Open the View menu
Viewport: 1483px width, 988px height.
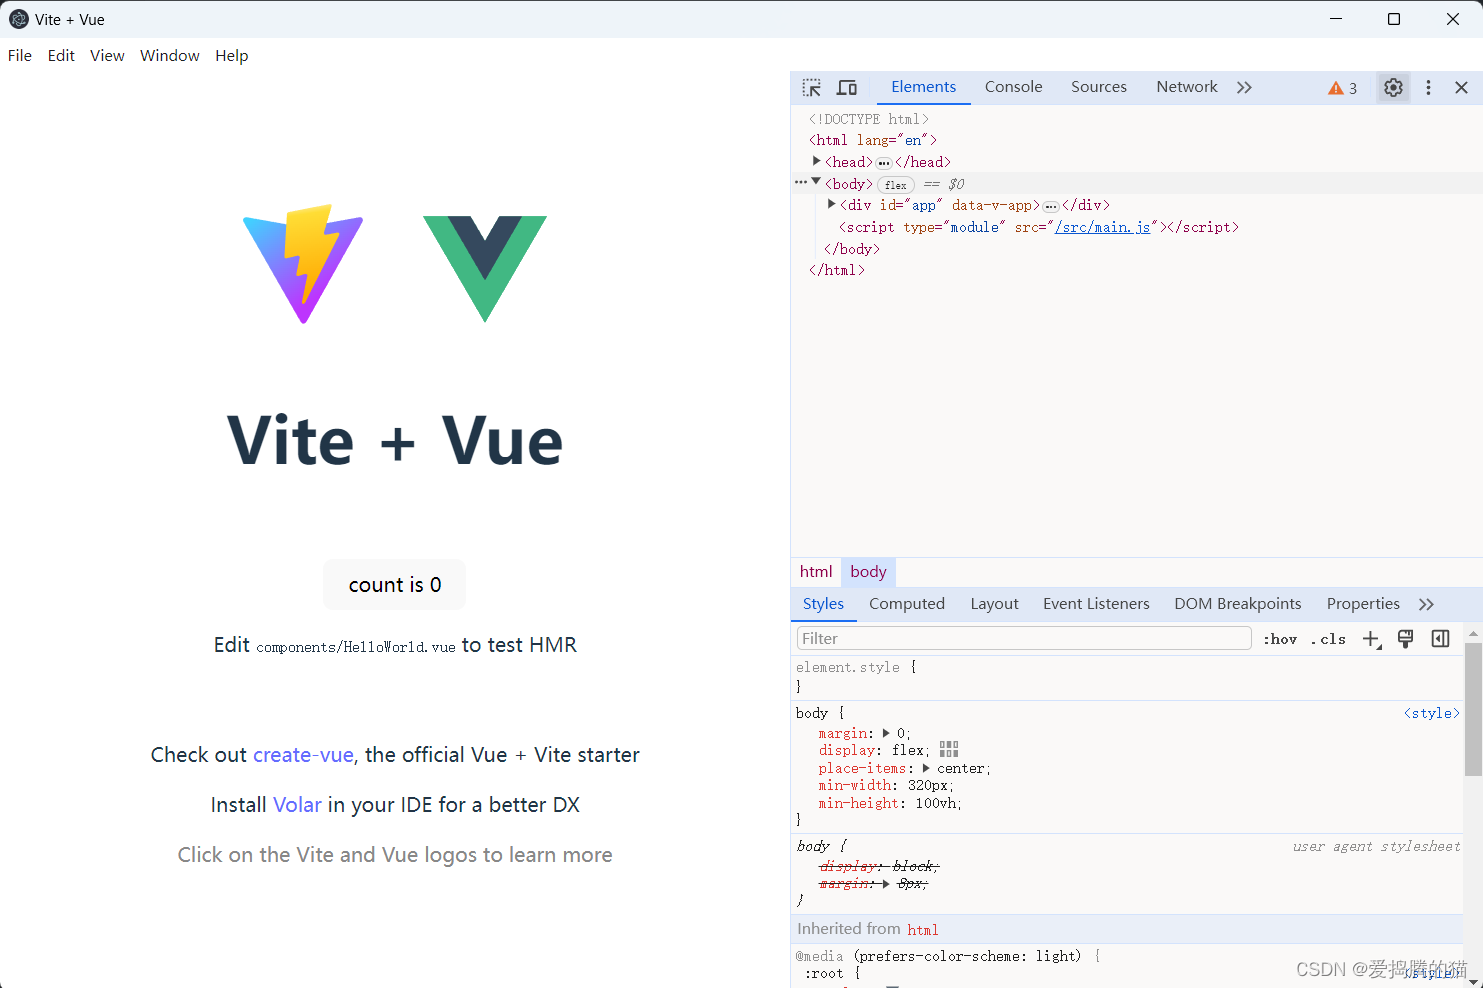tap(107, 56)
